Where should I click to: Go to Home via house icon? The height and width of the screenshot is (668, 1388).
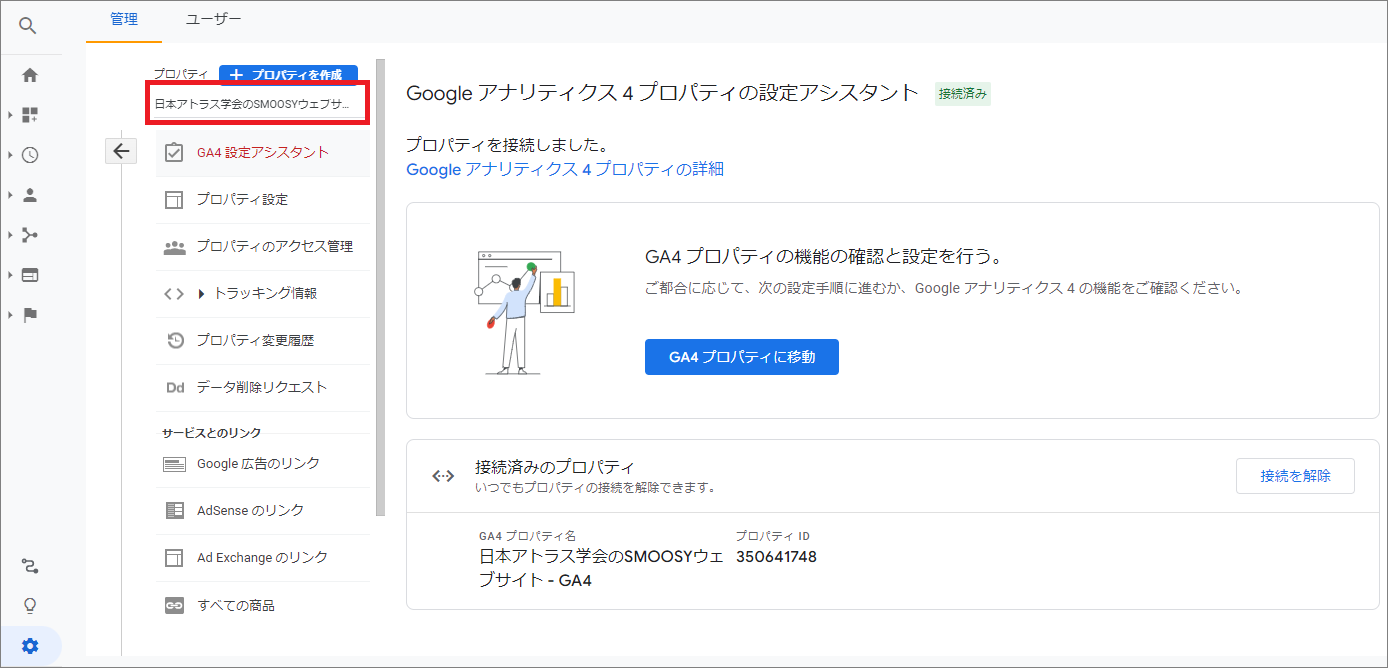coord(30,75)
